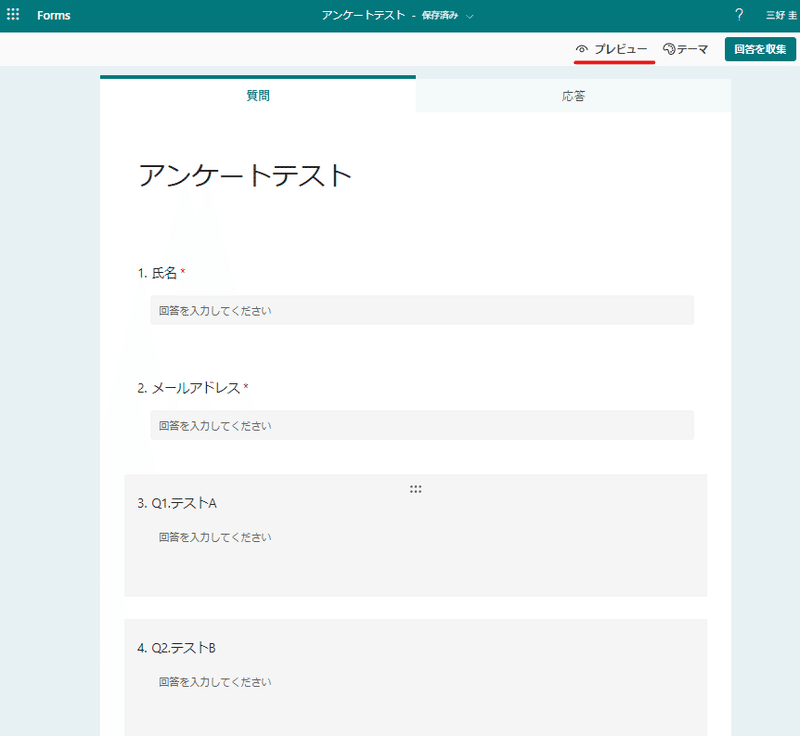800x736 pixels.
Task: Click the プレビュー preview button
Action: coord(612,49)
